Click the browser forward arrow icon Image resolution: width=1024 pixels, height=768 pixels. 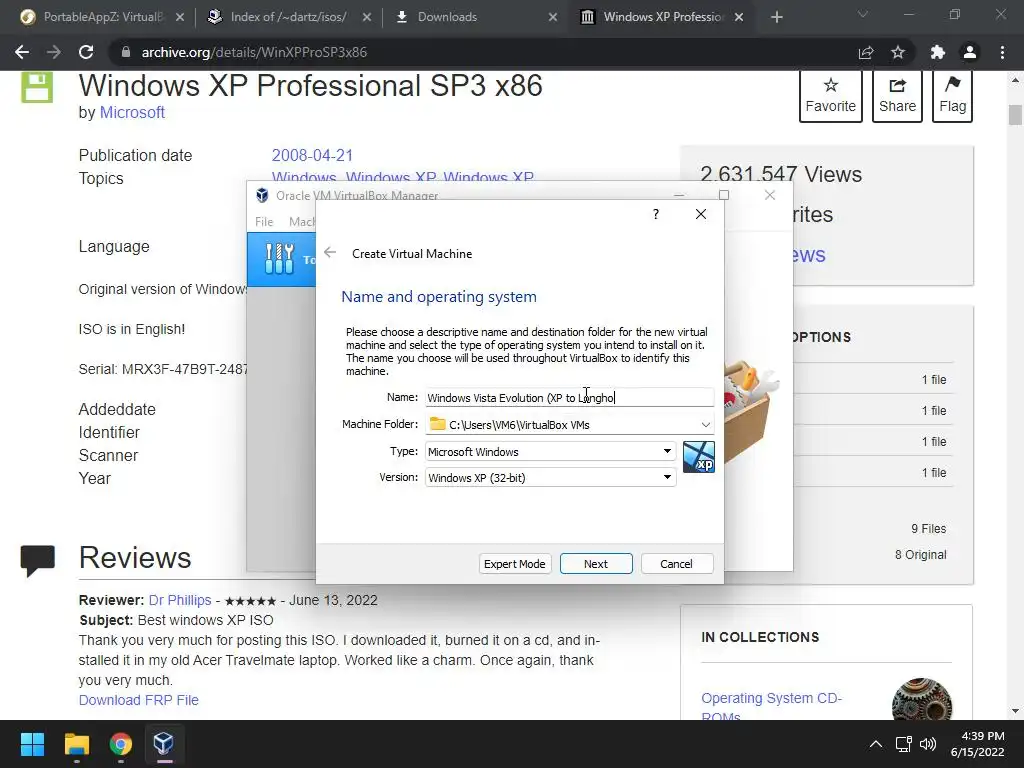[x=54, y=52]
